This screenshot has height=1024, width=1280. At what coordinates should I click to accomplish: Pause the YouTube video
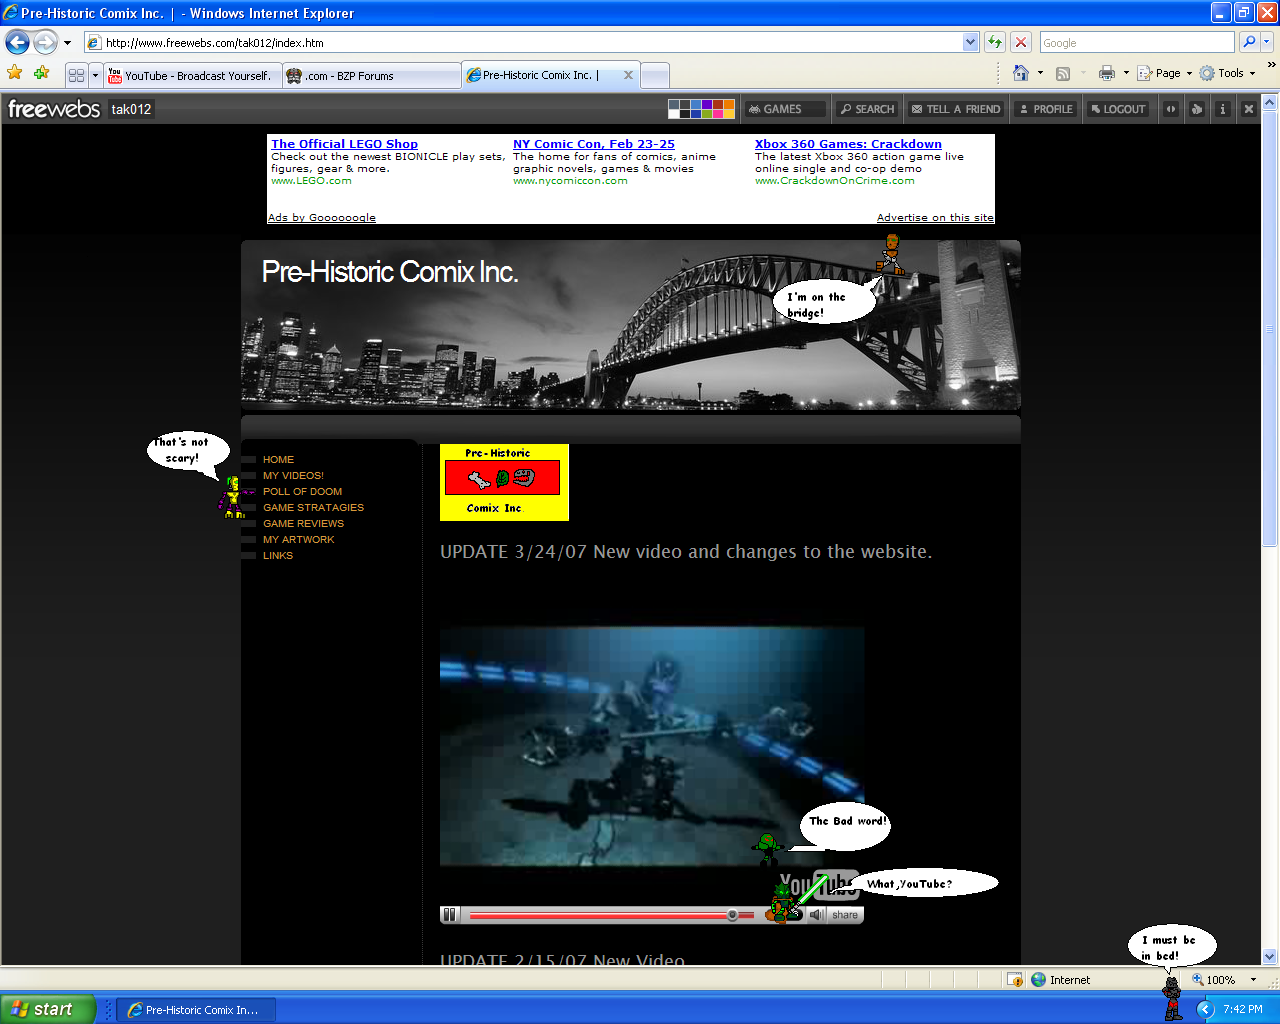tap(450, 915)
